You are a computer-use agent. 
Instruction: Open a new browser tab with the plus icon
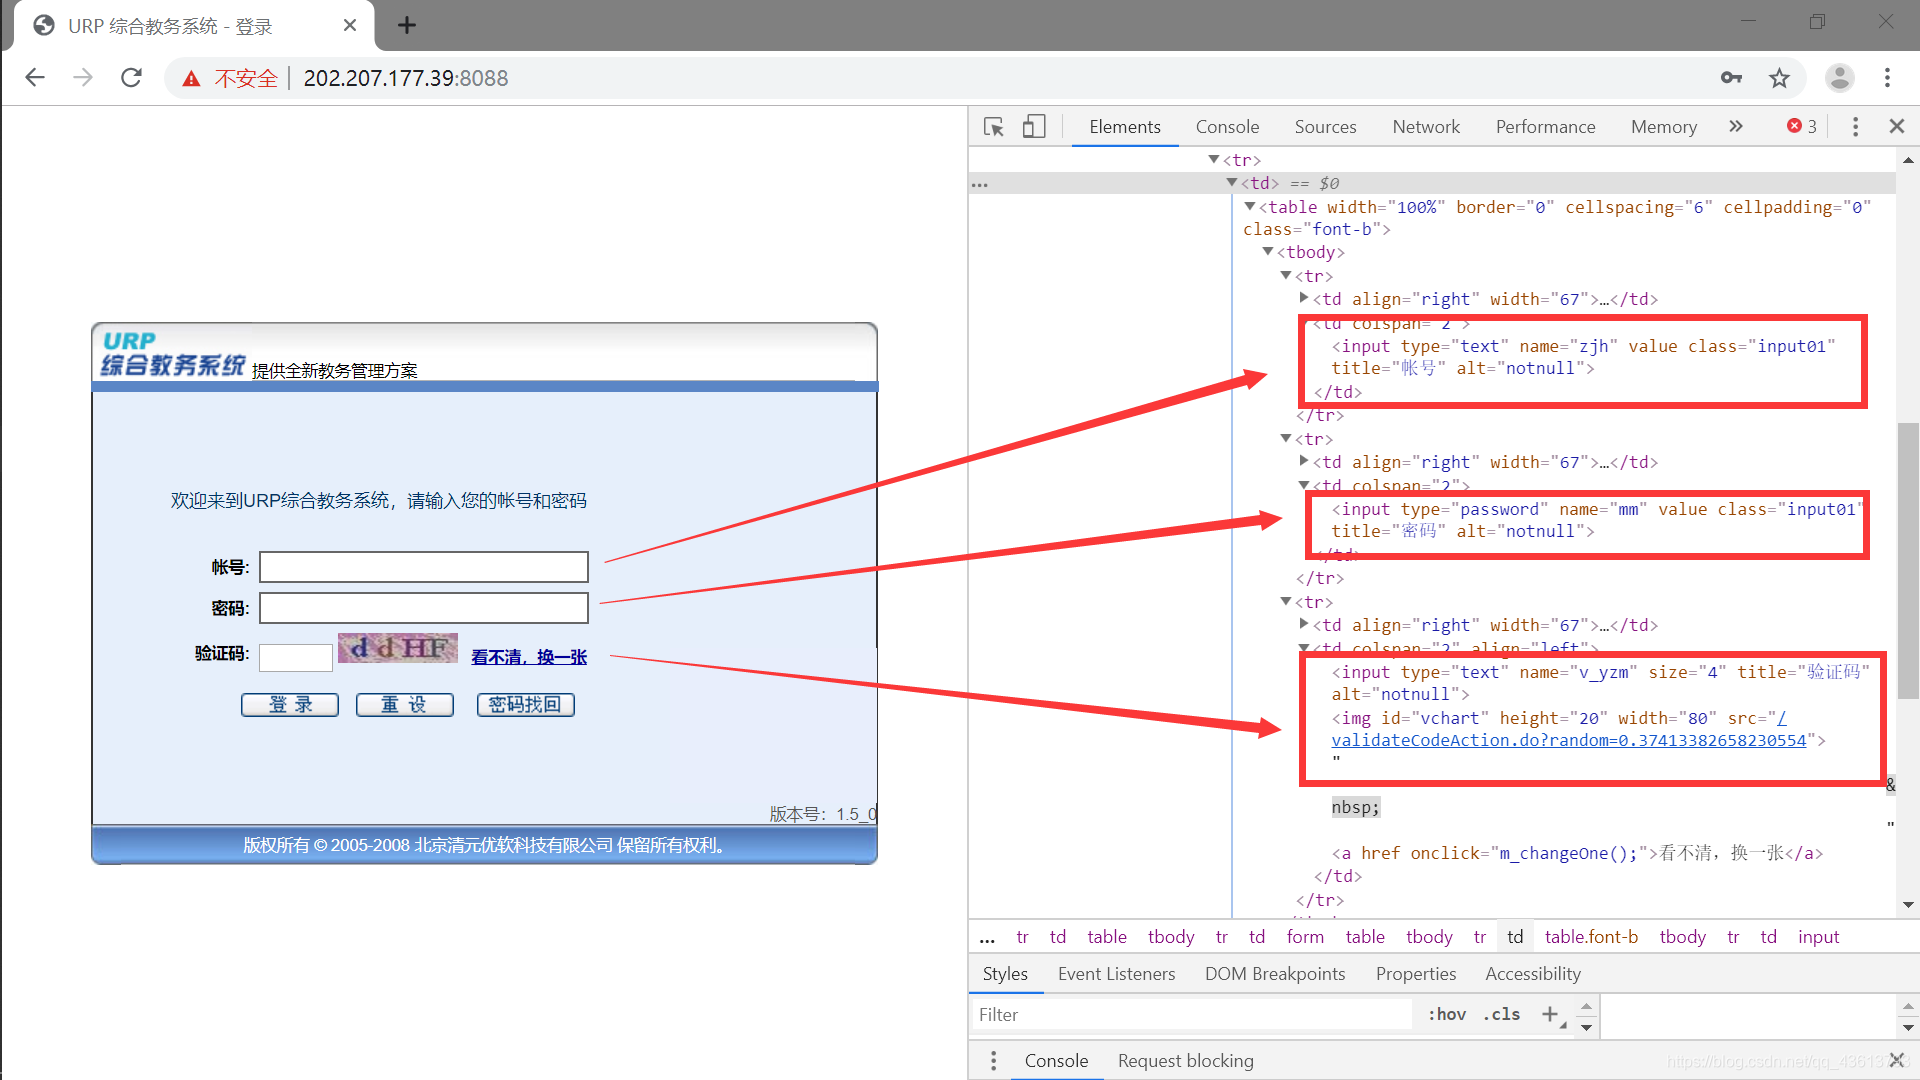click(406, 25)
